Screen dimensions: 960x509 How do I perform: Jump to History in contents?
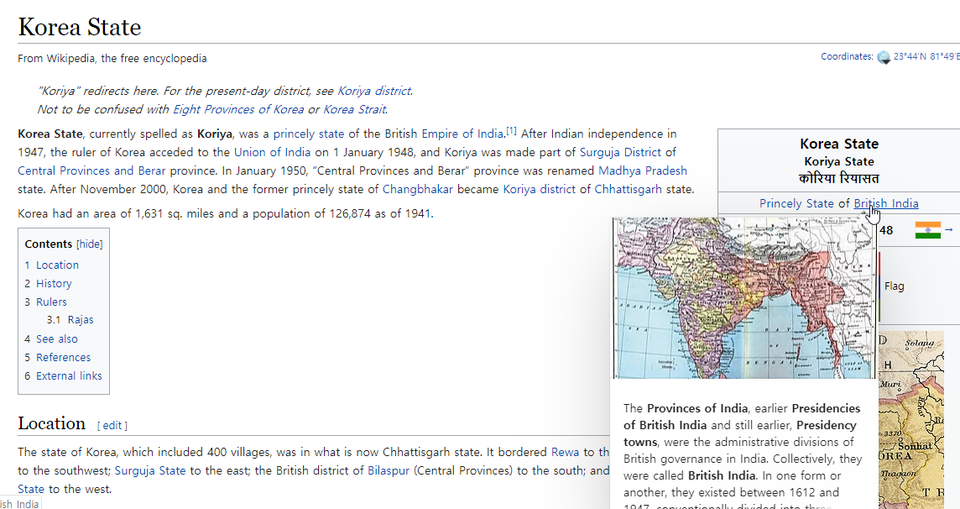point(54,283)
